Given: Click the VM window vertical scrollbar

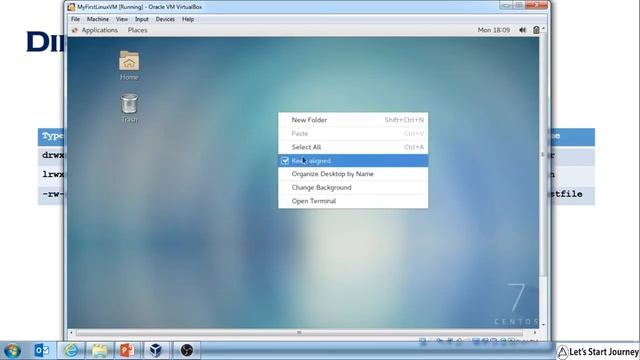Looking at the screenshot, I should 543,155.
